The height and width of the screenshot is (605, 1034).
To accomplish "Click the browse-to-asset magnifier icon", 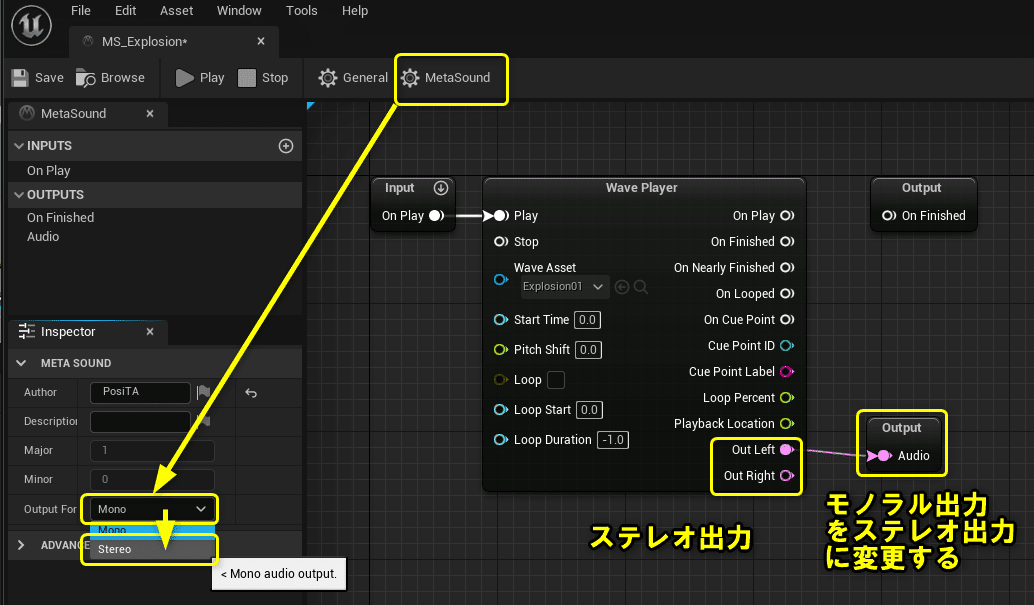I will [x=640, y=286].
